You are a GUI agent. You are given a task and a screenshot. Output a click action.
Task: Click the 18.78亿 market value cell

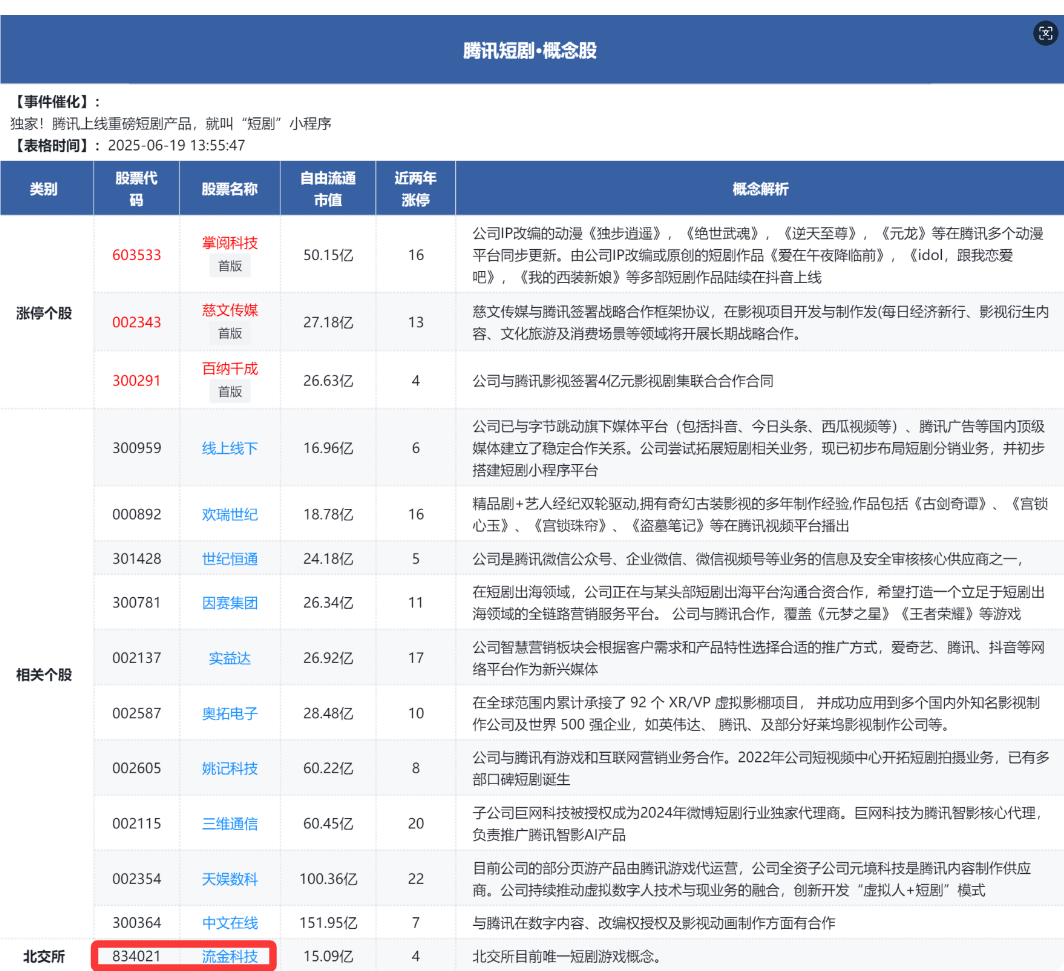tap(328, 514)
